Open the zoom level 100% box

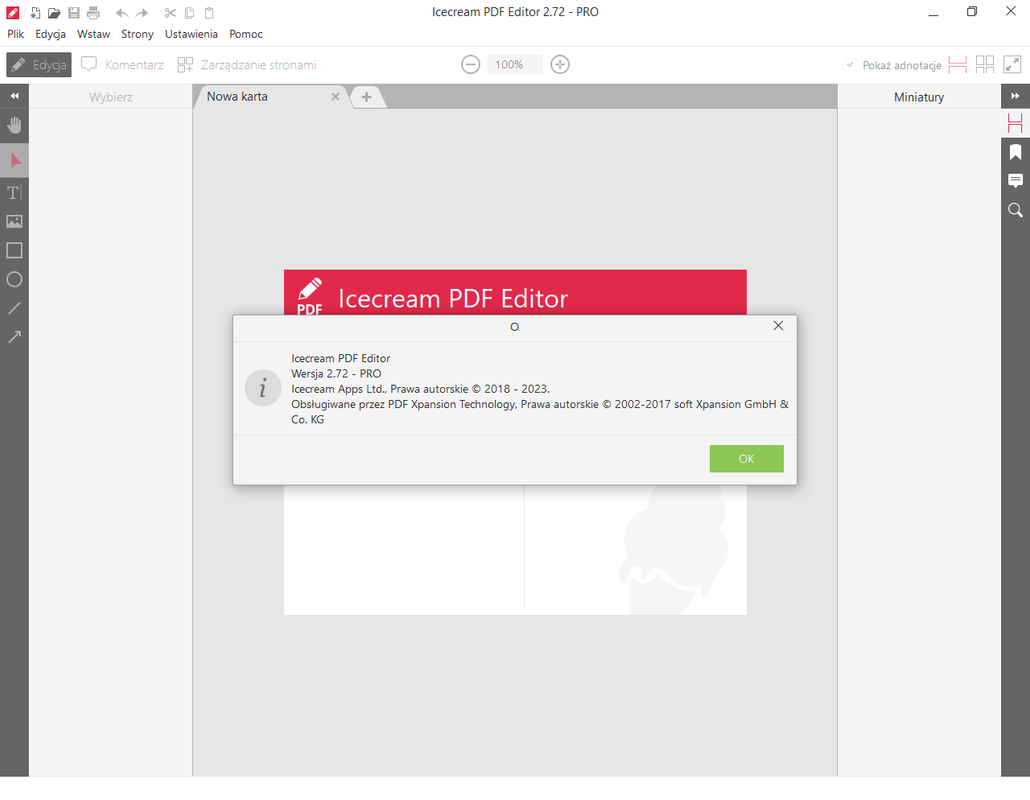coord(515,64)
